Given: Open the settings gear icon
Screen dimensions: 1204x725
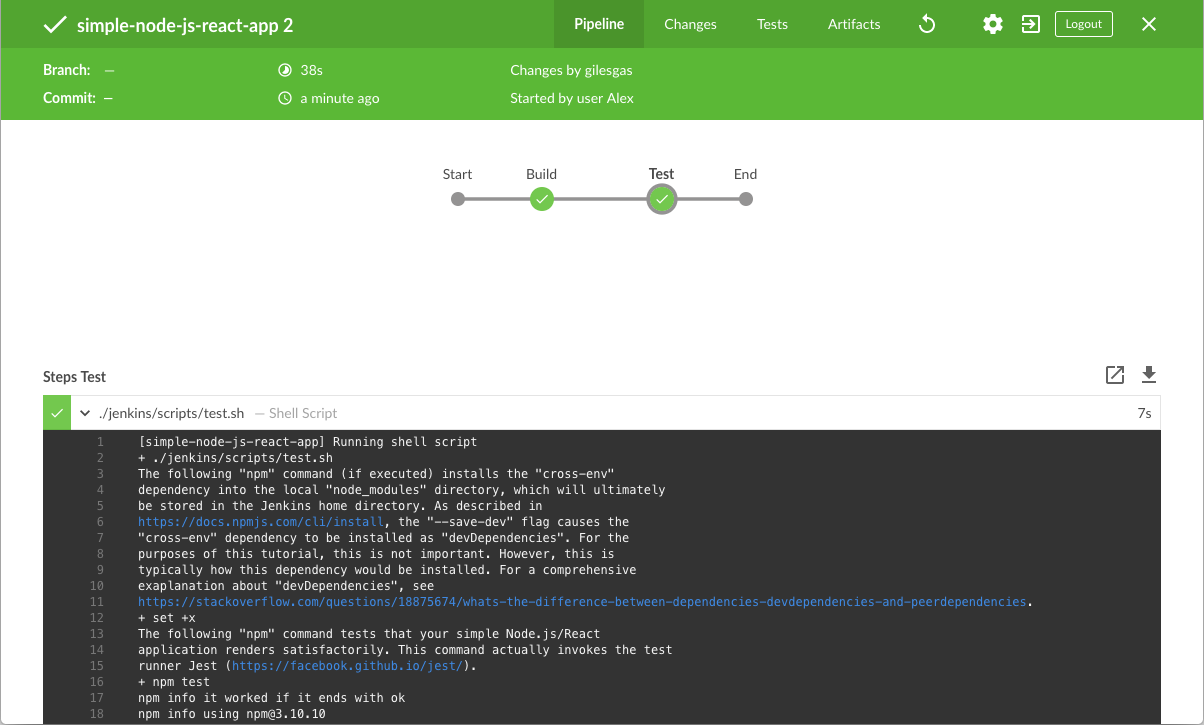Looking at the screenshot, I should tap(992, 24).
